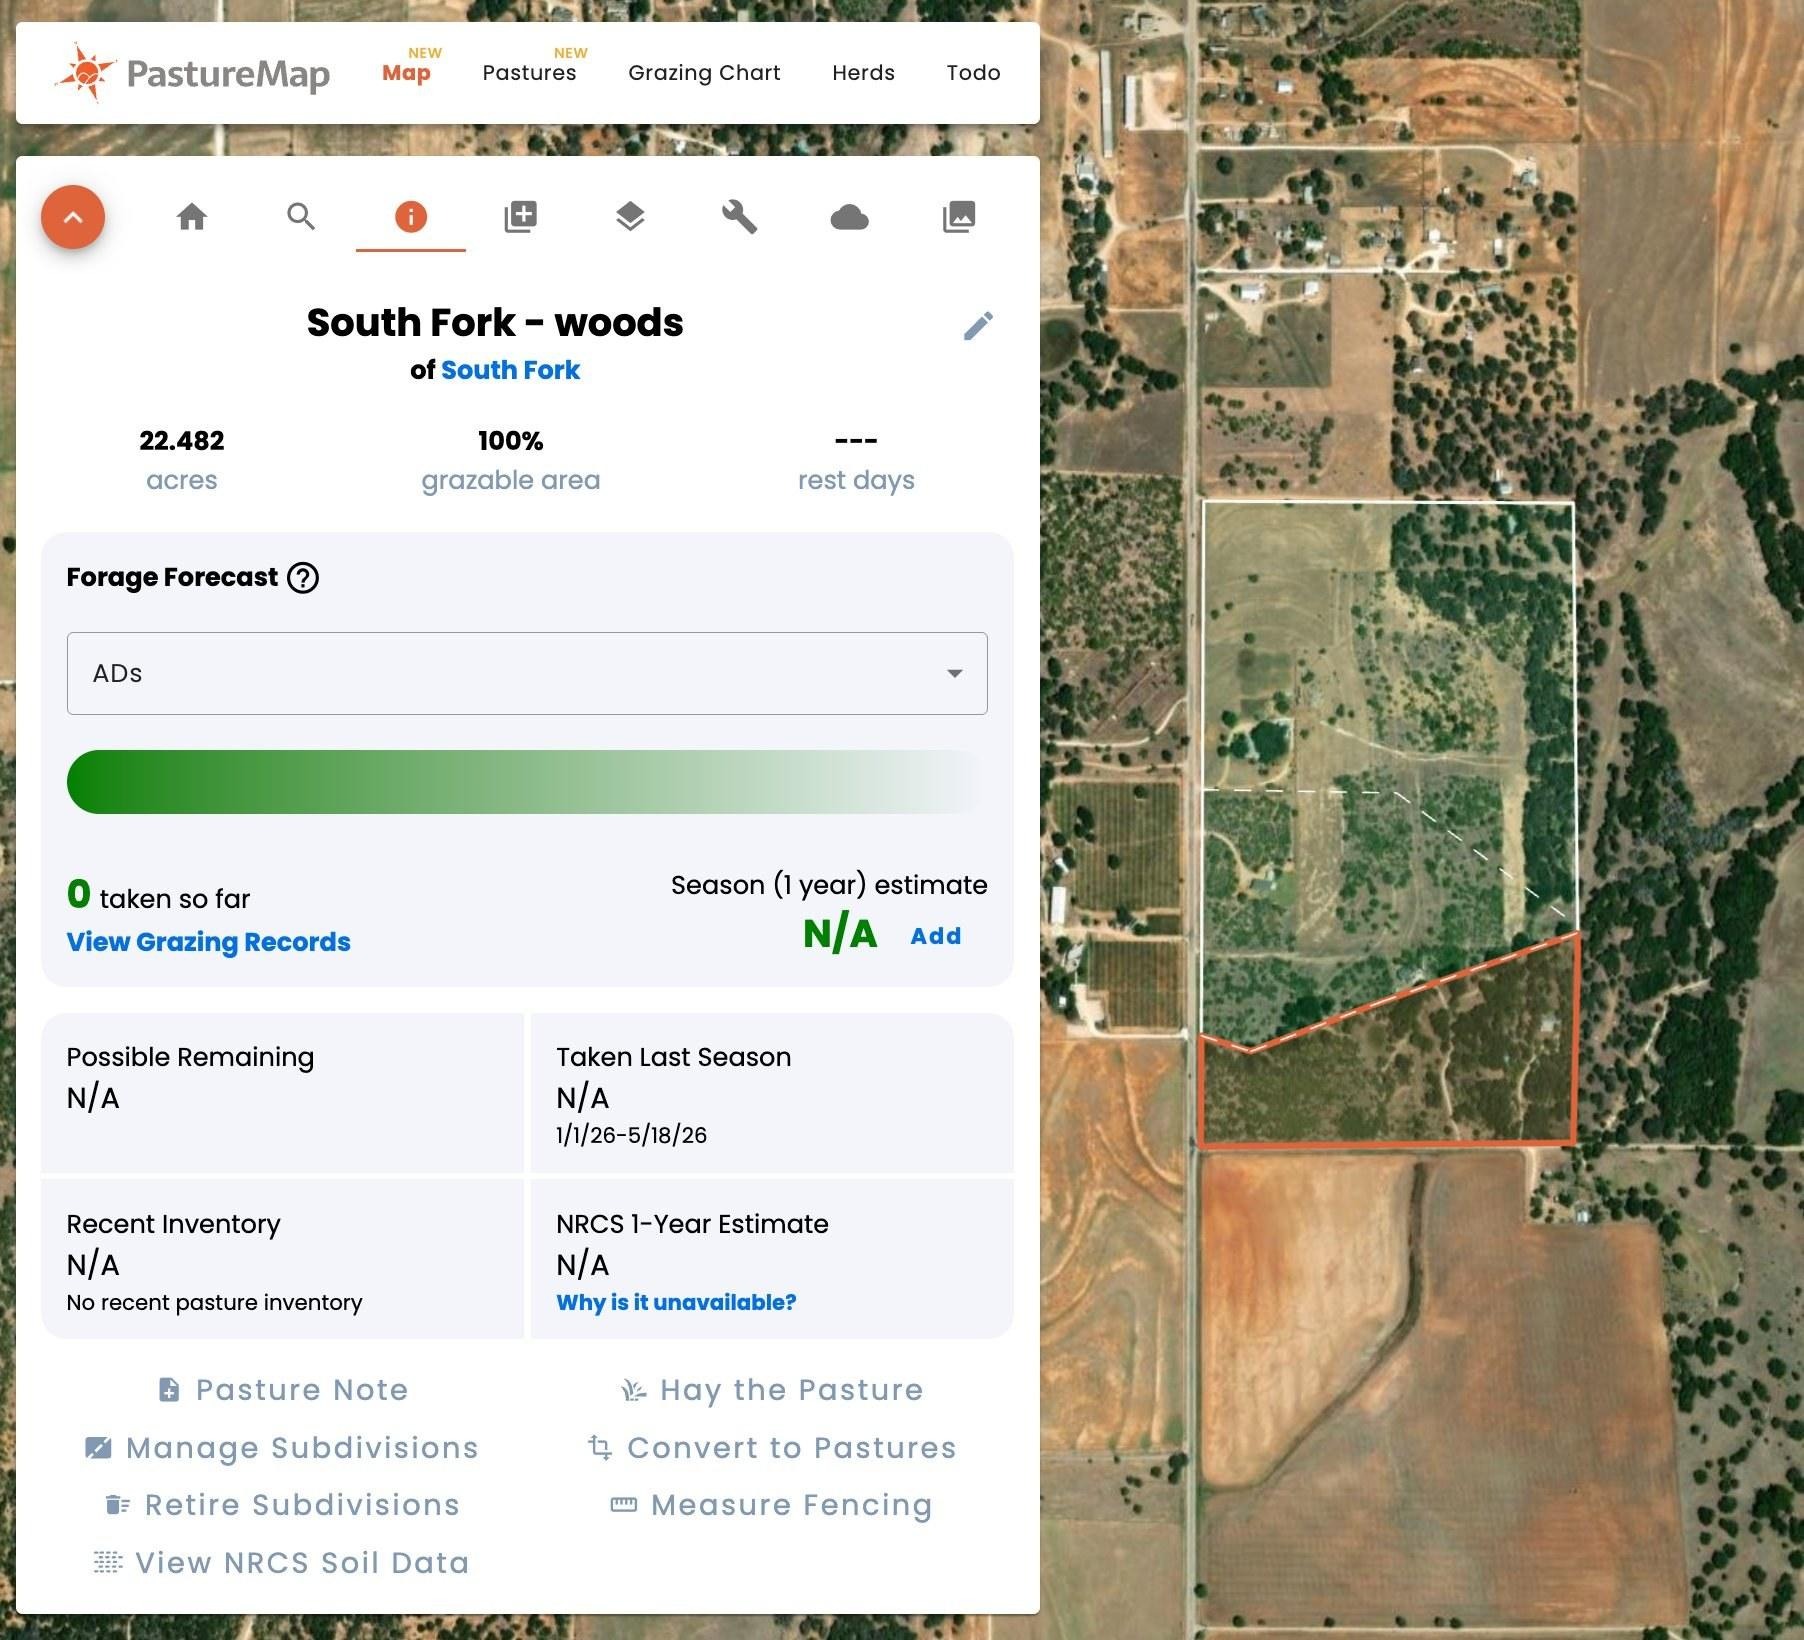Open the Herds menu item
Viewport: 1804px width, 1640px height.
863,73
